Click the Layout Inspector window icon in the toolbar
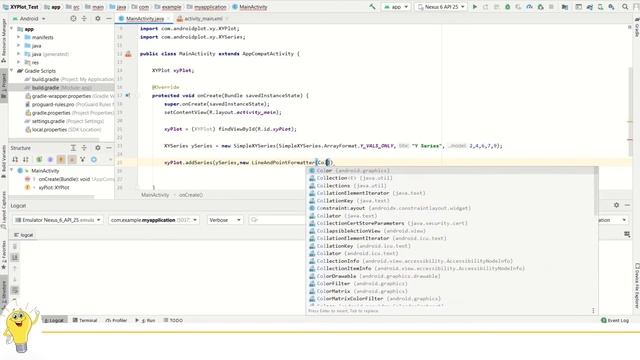Viewport: 640px width, 360px height. pyautogui.click(x=578, y=7)
